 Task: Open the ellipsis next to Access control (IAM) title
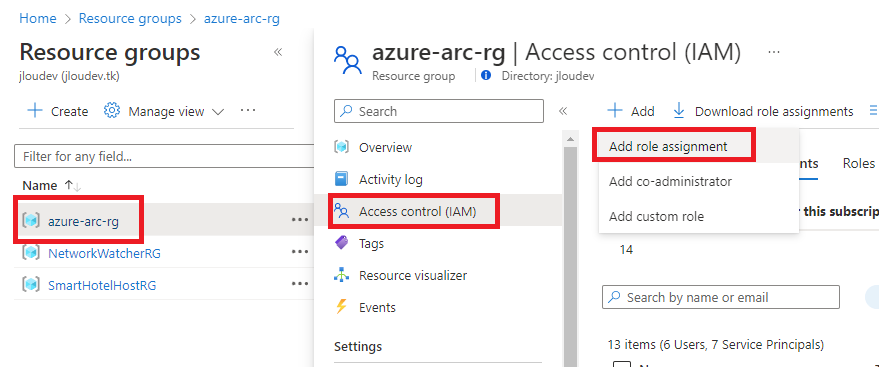774,52
